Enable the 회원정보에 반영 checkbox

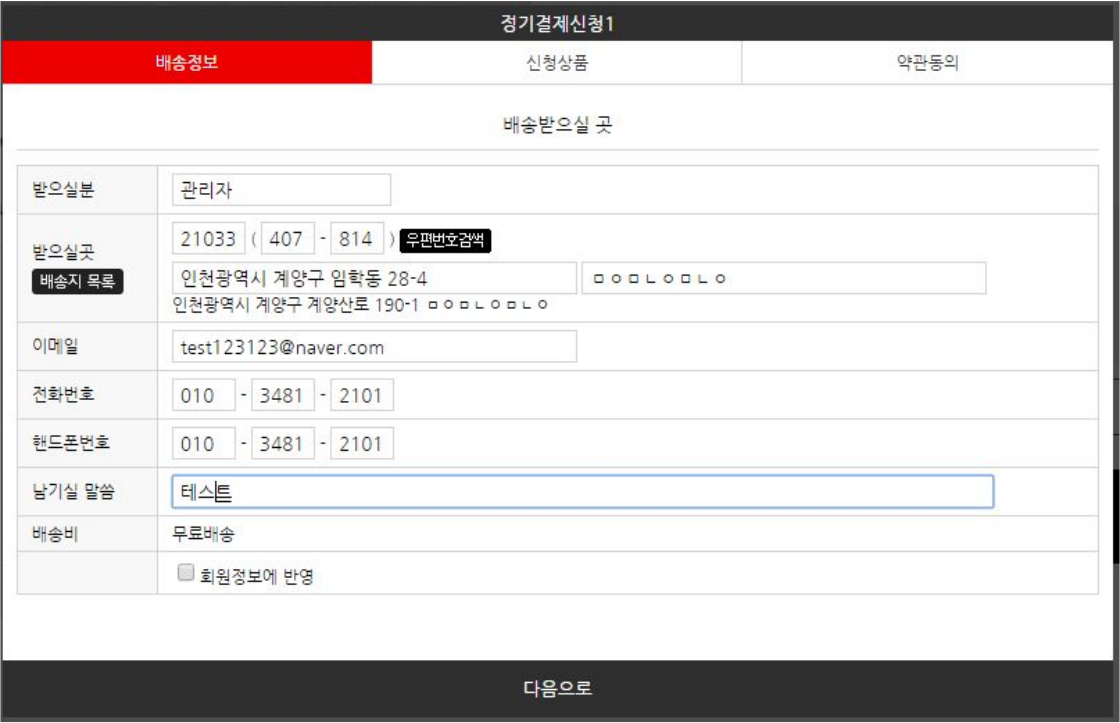point(184,574)
